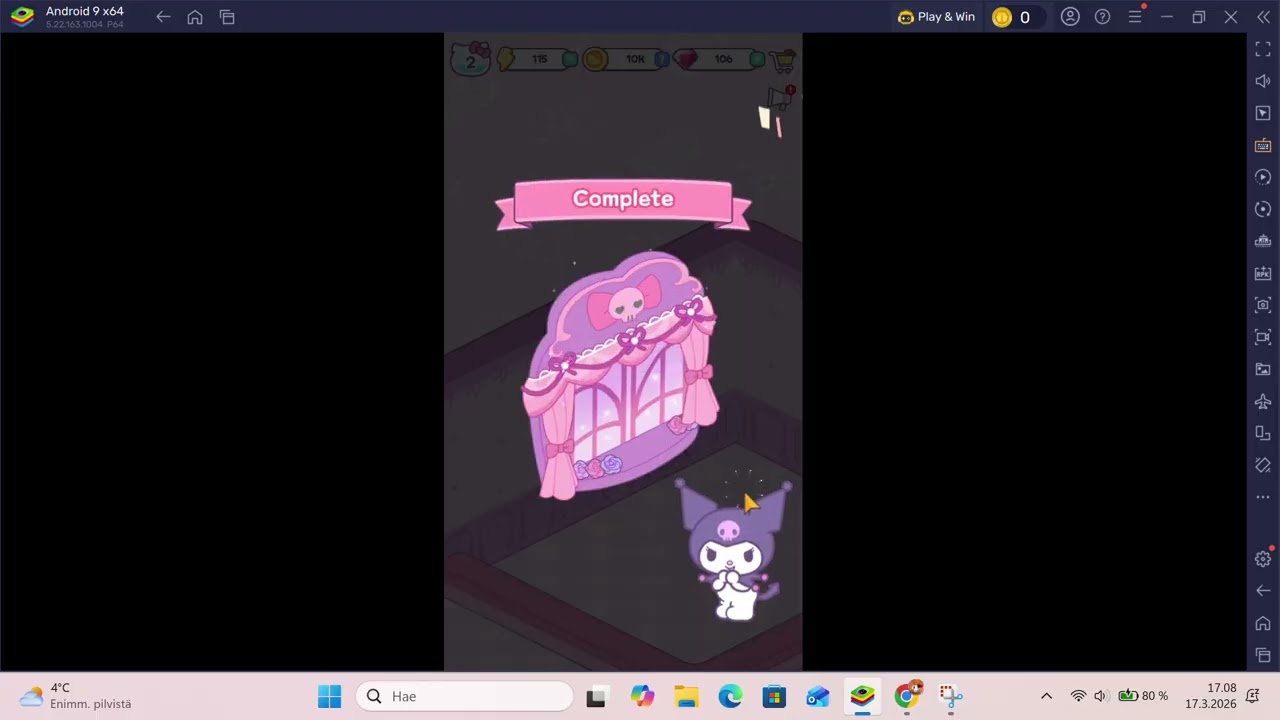Open the weather widget showing 4°C
The width and height of the screenshot is (1280, 720).
[x=76, y=696]
